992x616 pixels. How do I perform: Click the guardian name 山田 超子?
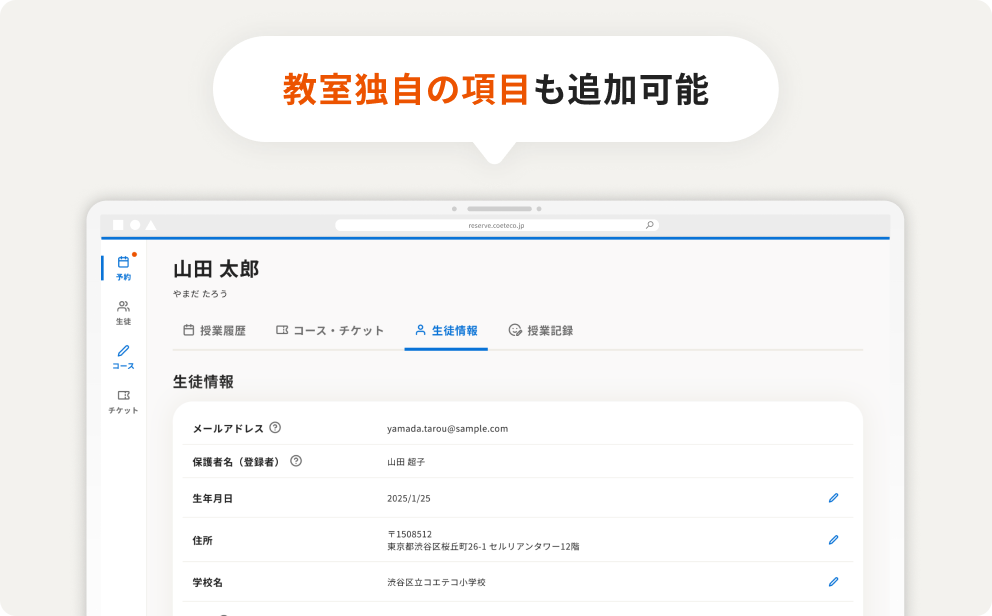406,462
